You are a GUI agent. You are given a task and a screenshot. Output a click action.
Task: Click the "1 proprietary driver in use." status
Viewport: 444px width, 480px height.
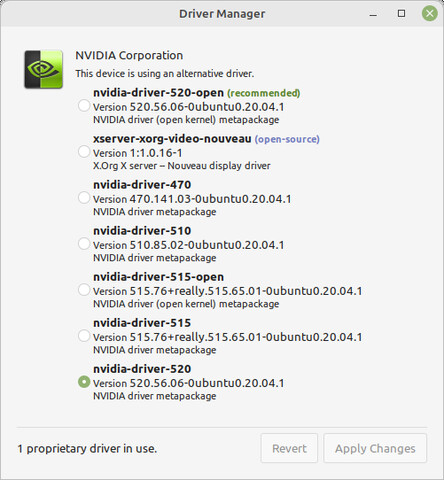(87, 449)
